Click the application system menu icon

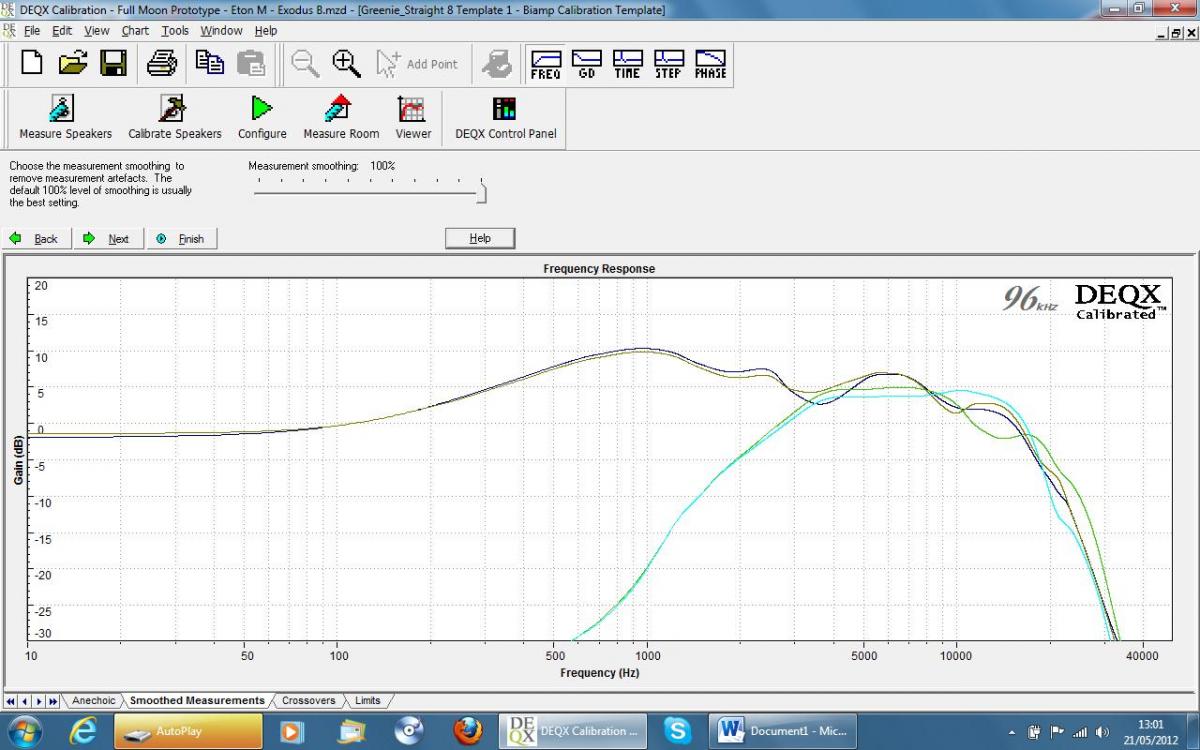click(9, 10)
